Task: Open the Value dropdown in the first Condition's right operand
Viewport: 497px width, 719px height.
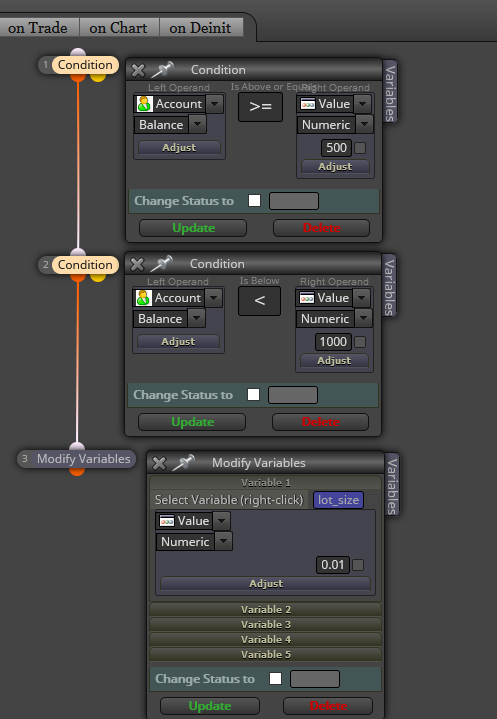Action: (x=363, y=104)
